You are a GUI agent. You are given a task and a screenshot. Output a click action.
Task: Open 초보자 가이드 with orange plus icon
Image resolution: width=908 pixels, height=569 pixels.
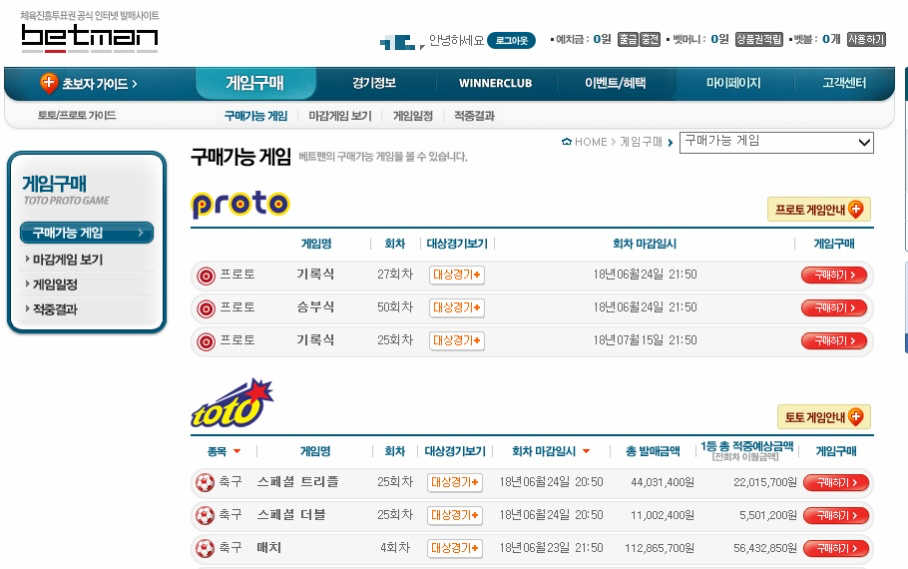[x=88, y=84]
